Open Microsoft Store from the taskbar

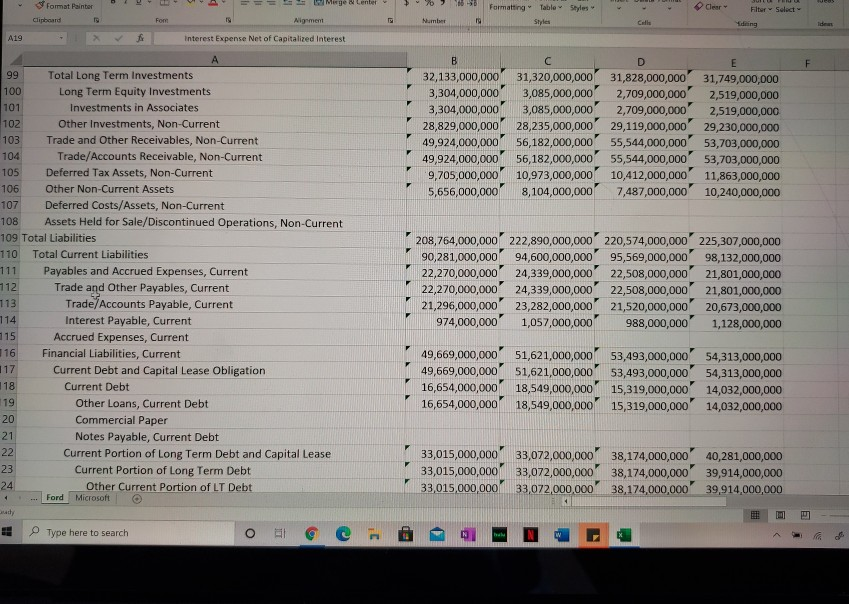click(406, 535)
